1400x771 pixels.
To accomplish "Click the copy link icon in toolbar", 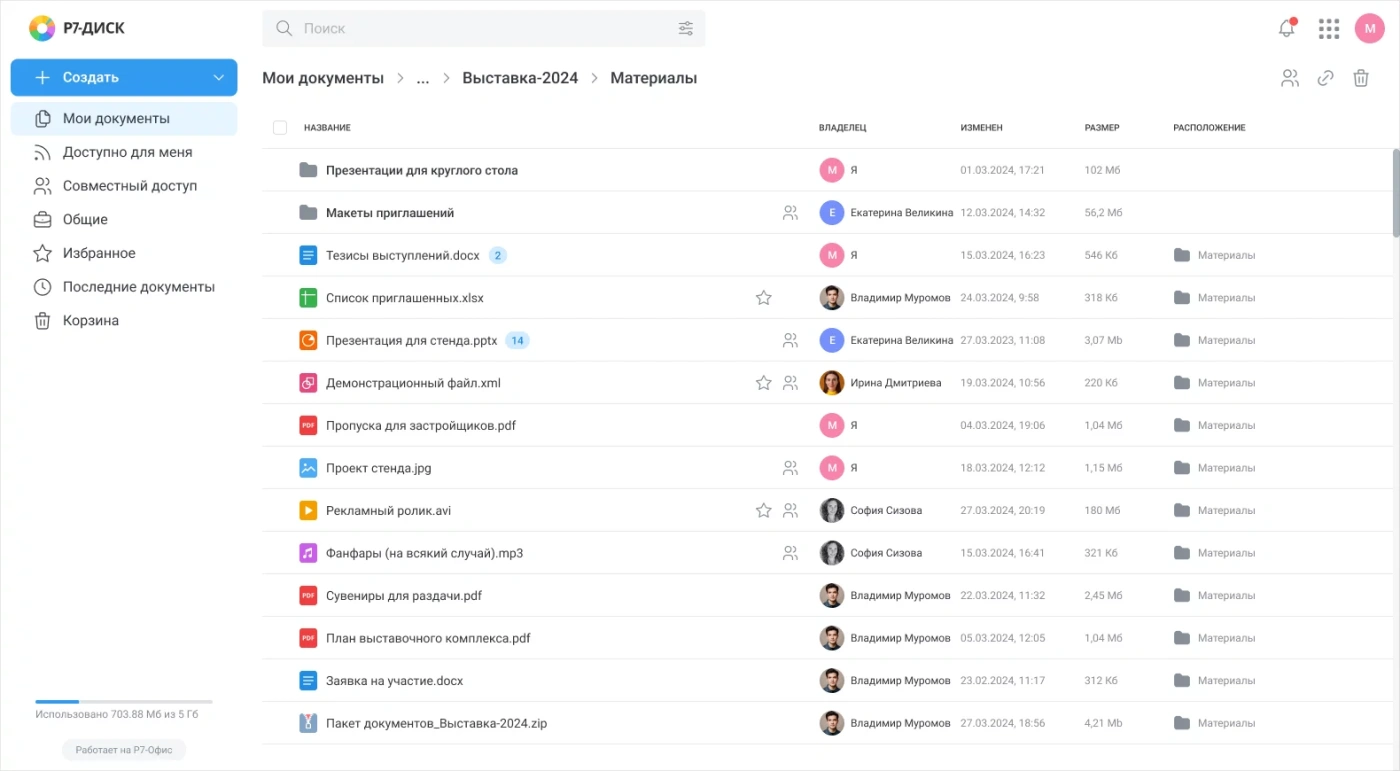I will pyautogui.click(x=1325, y=78).
